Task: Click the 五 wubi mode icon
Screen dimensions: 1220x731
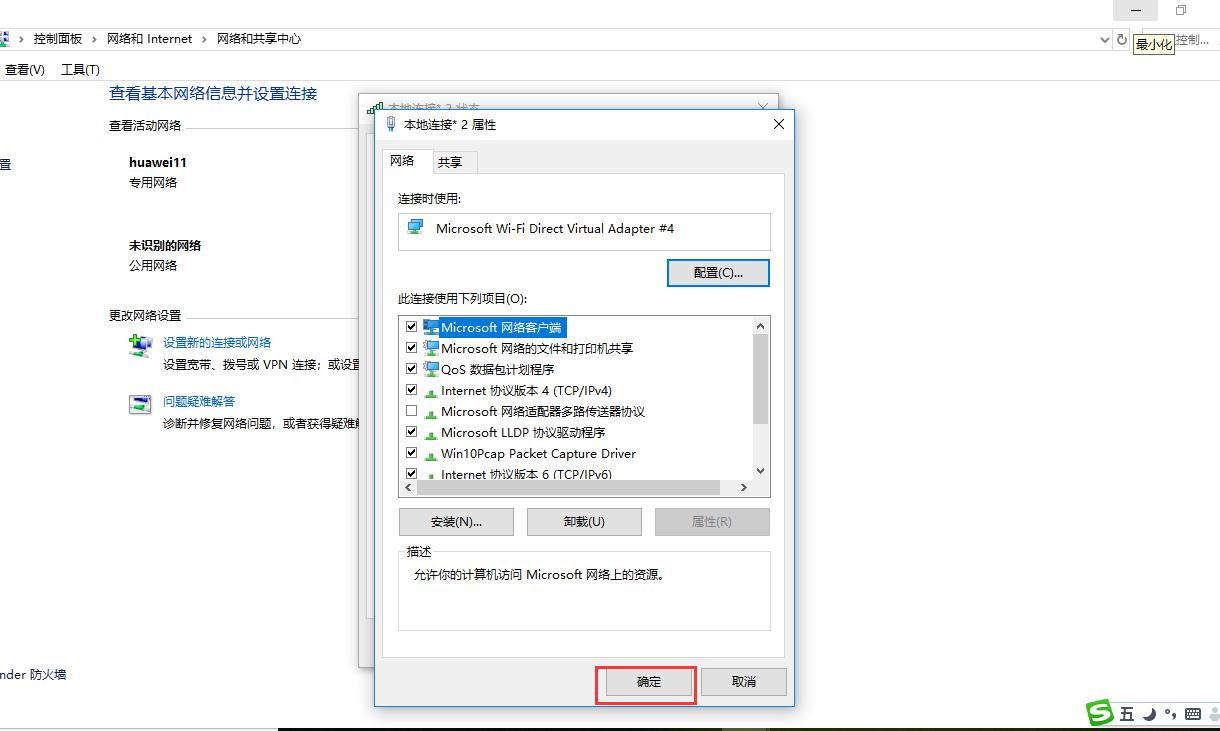Action: [1127, 714]
